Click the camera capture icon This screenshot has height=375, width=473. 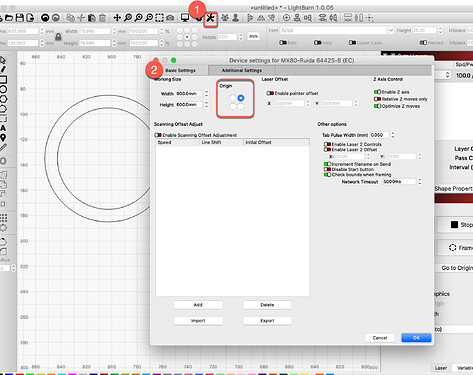[x=170, y=18]
